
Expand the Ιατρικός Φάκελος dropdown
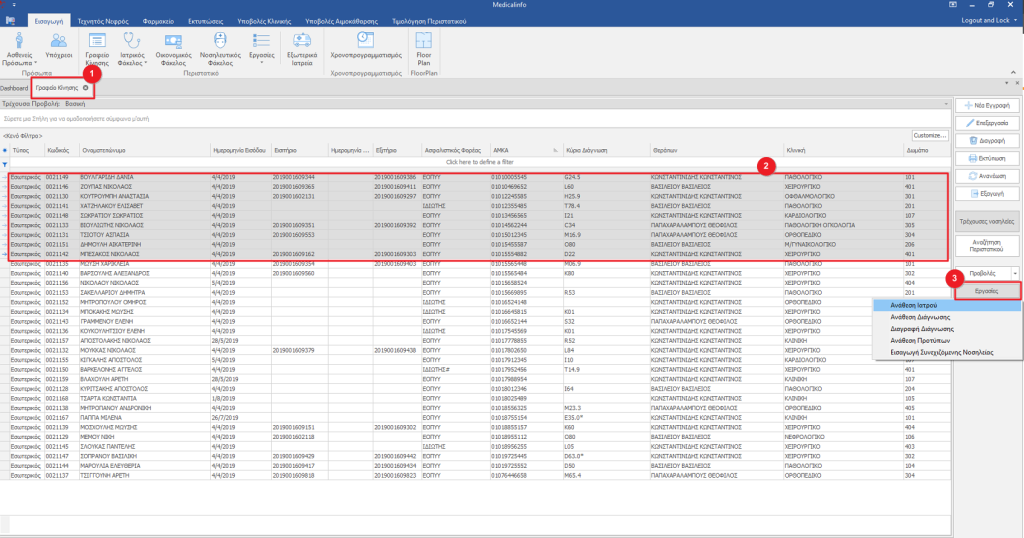[x=146, y=63]
